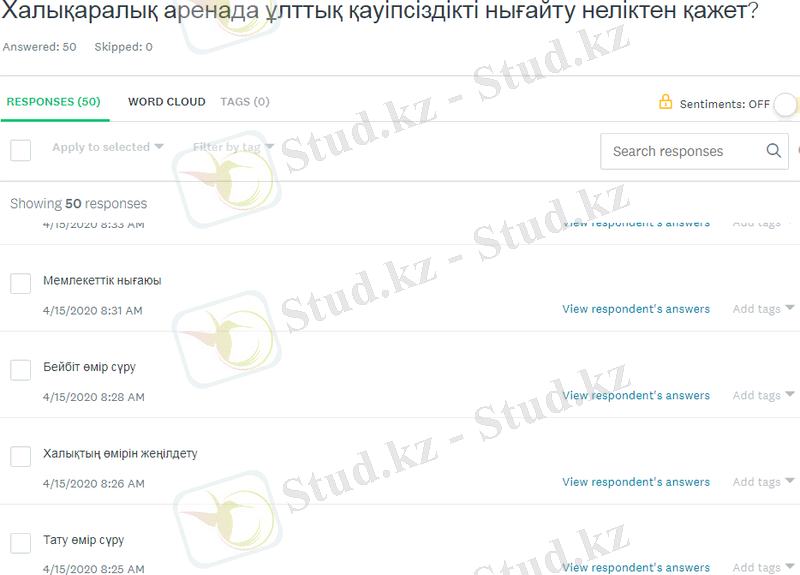Switch to the Word Cloud tab
800x575 pixels.
click(166, 102)
